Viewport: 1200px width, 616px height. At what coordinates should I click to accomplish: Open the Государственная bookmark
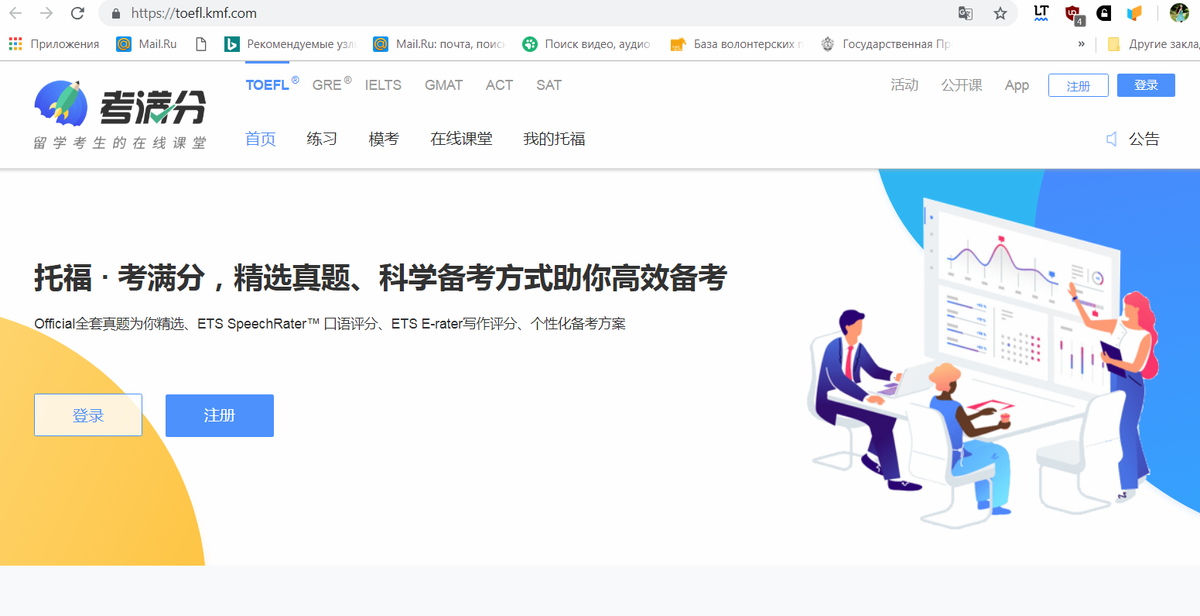[x=885, y=44]
